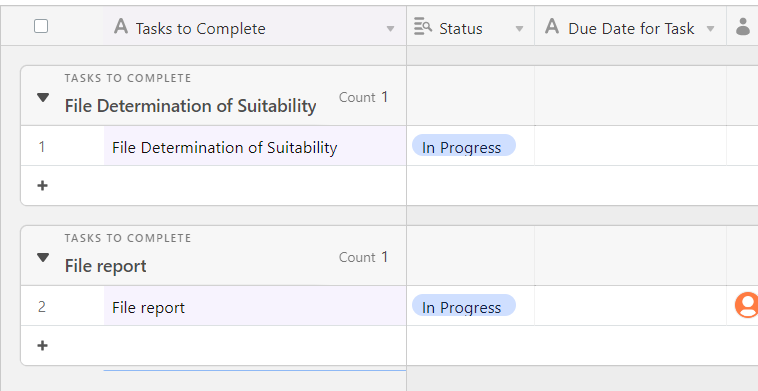The image size is (758, 391).
Task: Click the text-type icon beside Tasks to Complete
Action: pyautogui.click(x=121, y=27)
